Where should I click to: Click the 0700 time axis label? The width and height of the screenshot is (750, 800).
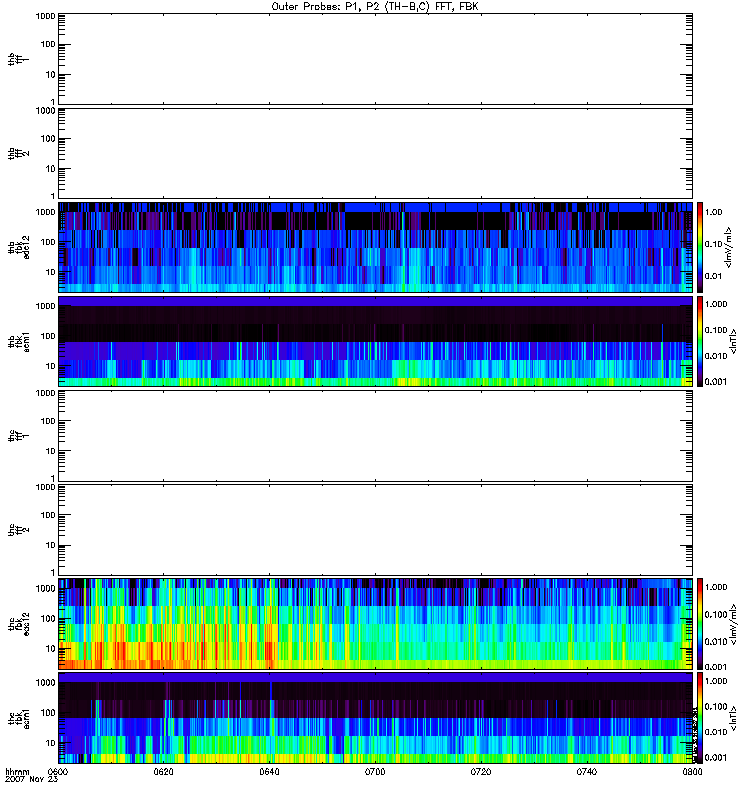pos(375,773)
